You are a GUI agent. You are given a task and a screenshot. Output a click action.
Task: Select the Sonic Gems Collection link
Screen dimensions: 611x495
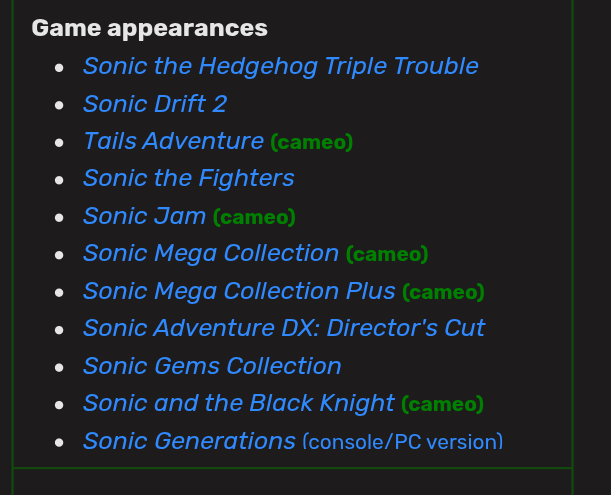pos(212,366)
